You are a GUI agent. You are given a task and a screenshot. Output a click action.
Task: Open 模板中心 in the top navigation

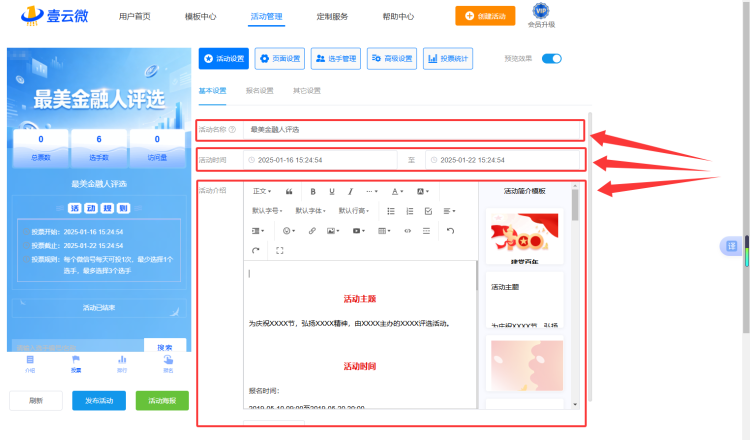[200, 16]
